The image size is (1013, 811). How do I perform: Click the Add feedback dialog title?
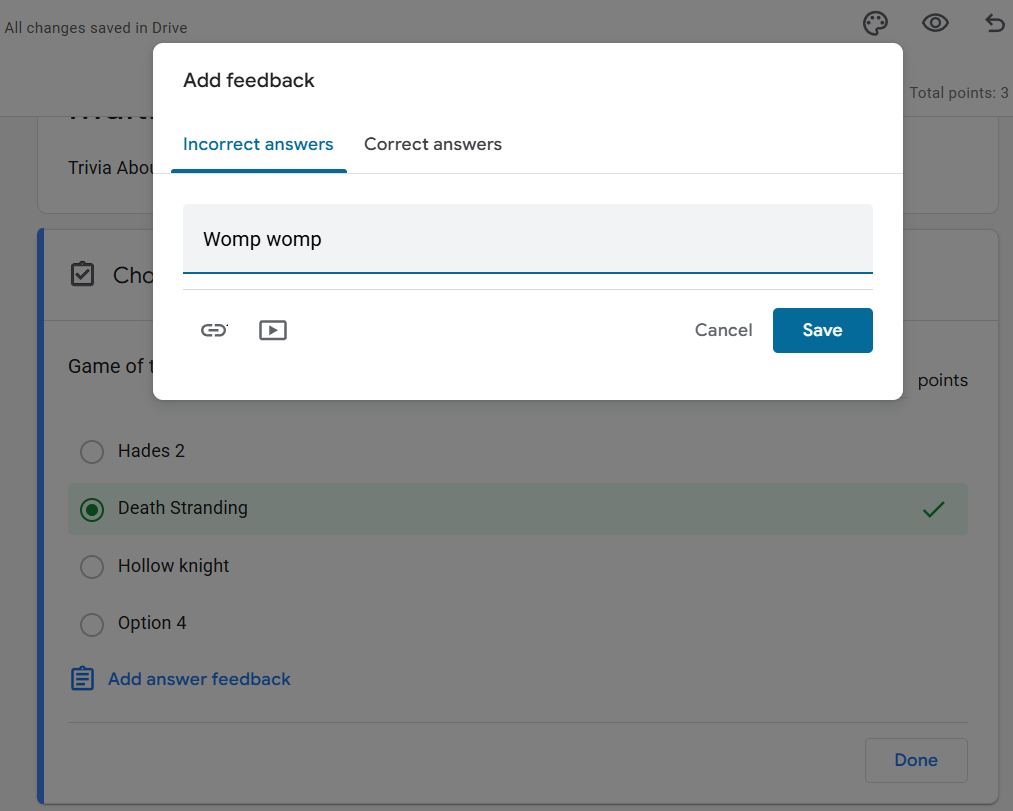[x=249, y=80]
